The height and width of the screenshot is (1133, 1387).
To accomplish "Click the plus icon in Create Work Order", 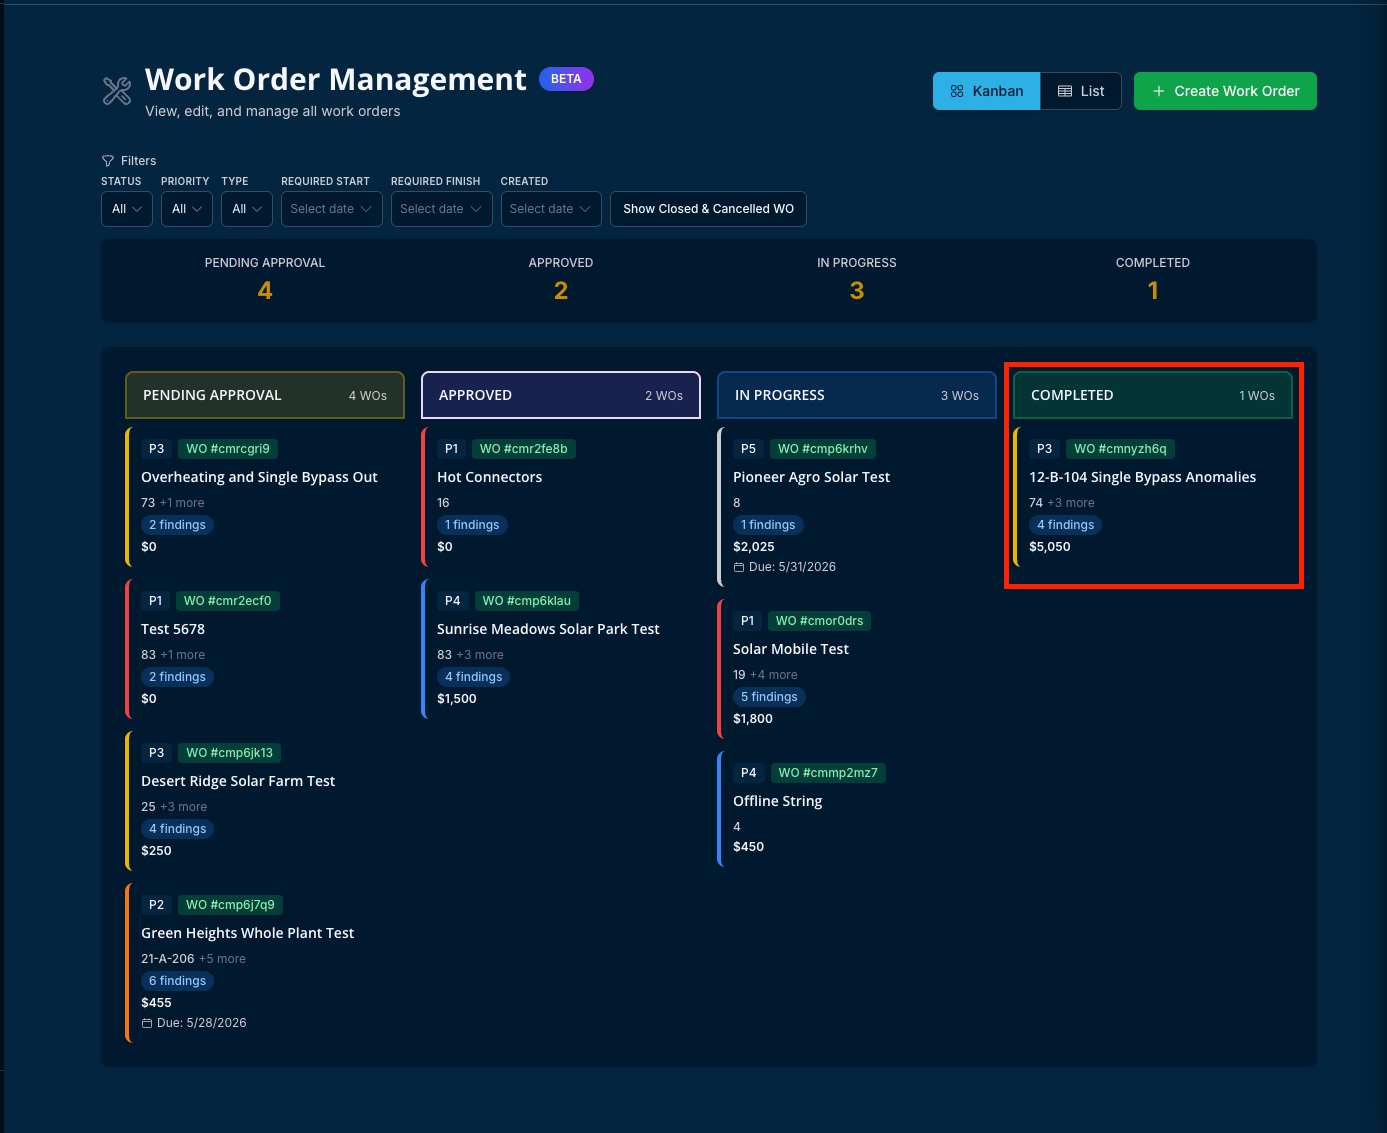I will tap(1159, 91).
